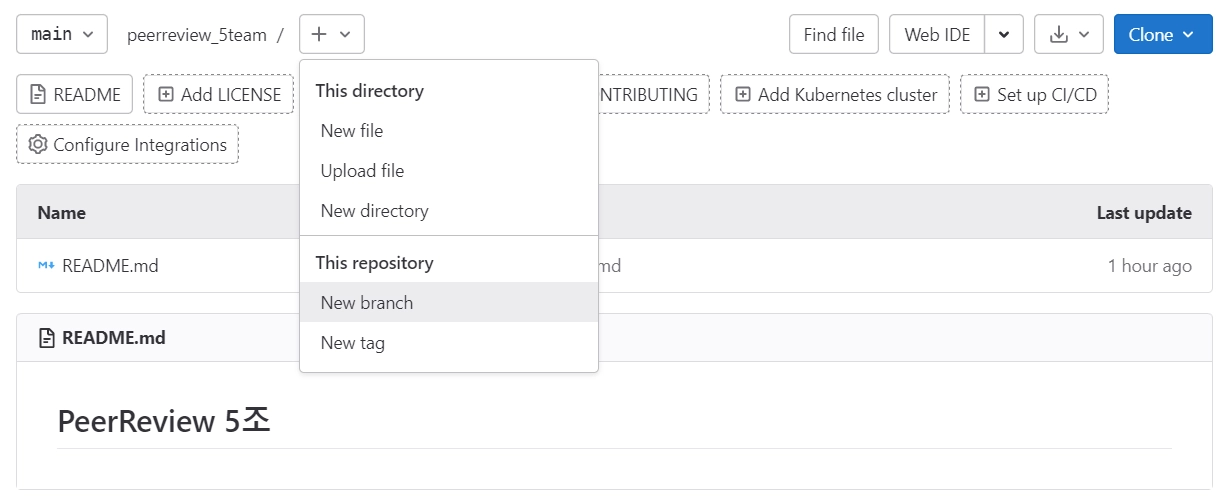The image size is (1225, 503).
Task: Click the Configure Integrations gear icon
Action: (x=38, y=145)
